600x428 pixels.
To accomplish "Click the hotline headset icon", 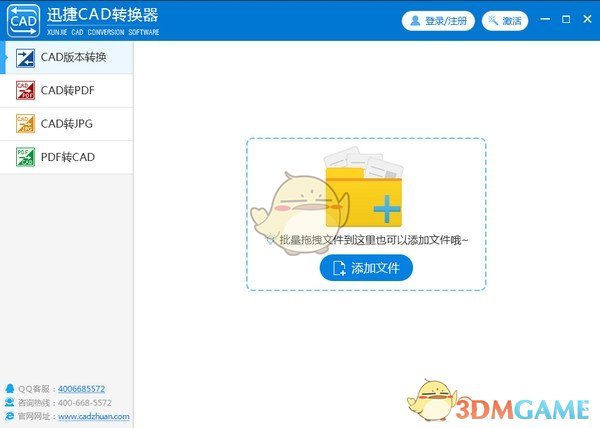I will click(x=10, y=402).
